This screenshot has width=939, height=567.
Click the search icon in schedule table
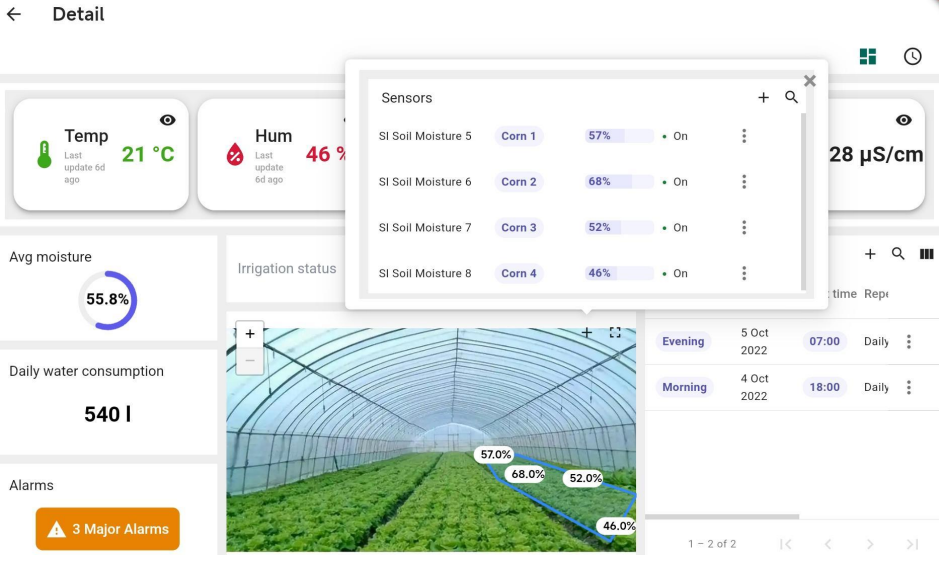coord(898,255)
